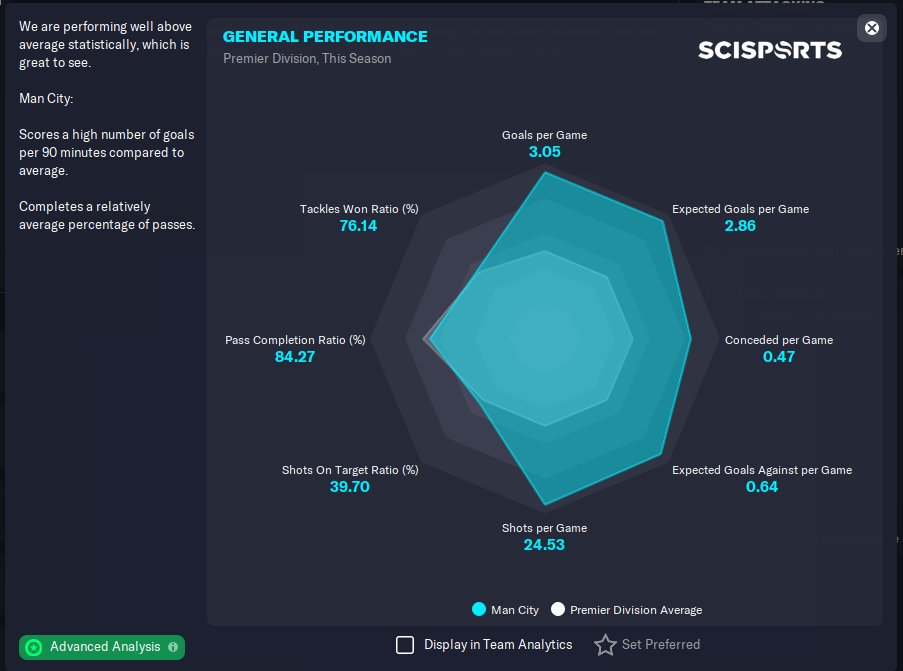The image size is (903, 671).
Task: Select the Shots per Game 24.53 value
Action: pyautogui.click(x=544, y=545)
